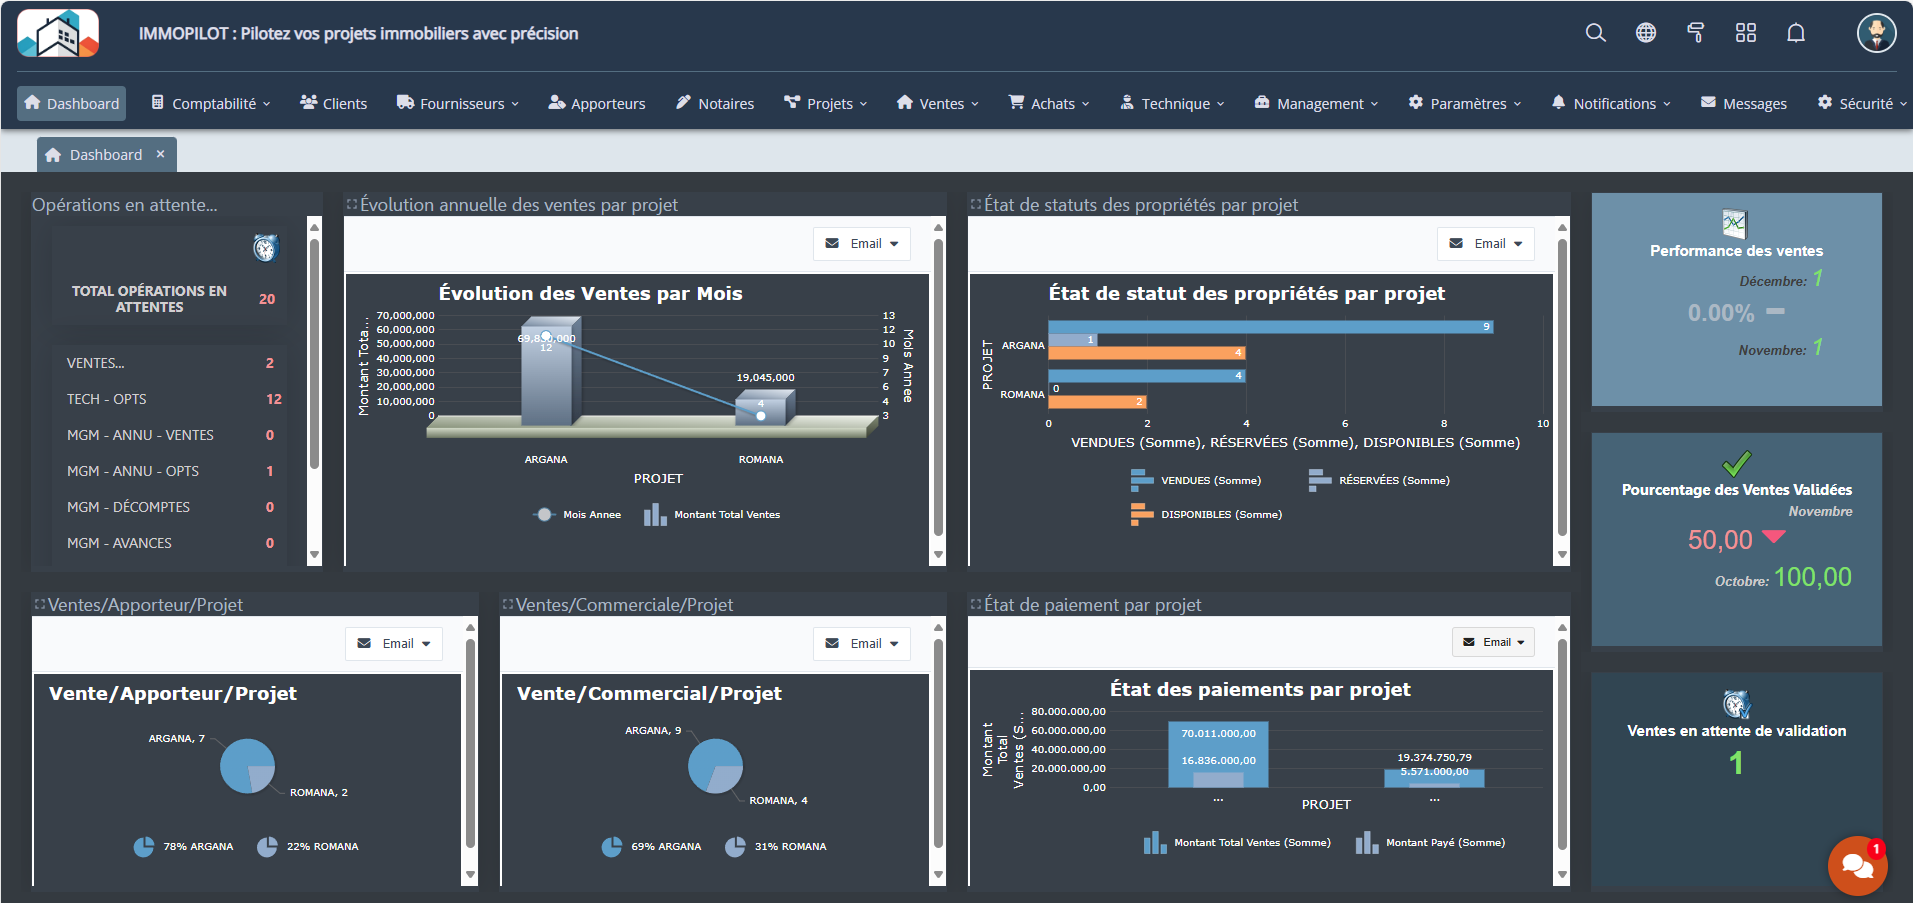Expand the Projets dropdown menu
The image size is (1913, 903).
pos(826,103)
